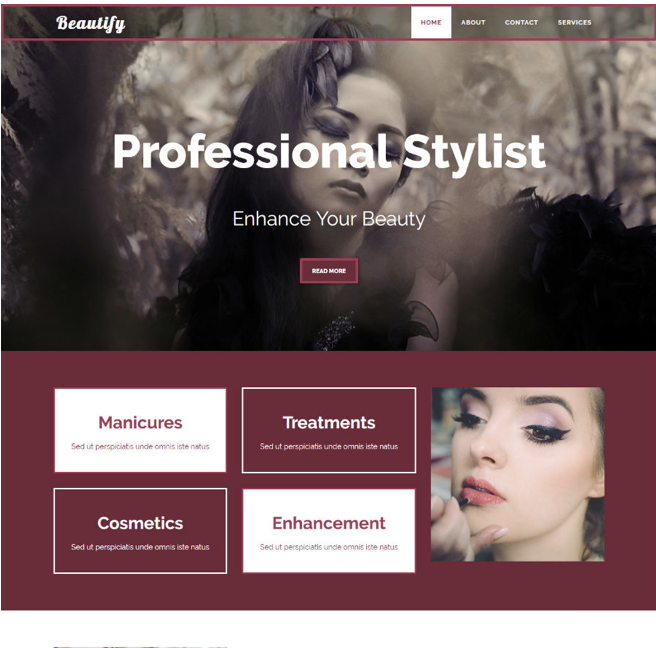Select the Professional Stylist headline

point(329,151)
